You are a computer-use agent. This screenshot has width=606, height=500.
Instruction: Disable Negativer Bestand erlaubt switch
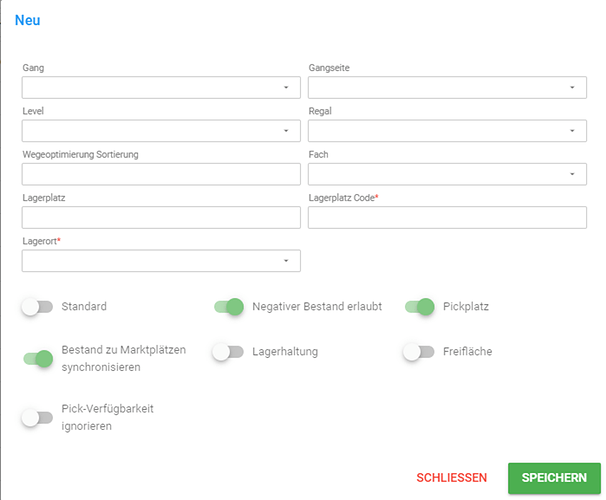(x=229, y=307)
